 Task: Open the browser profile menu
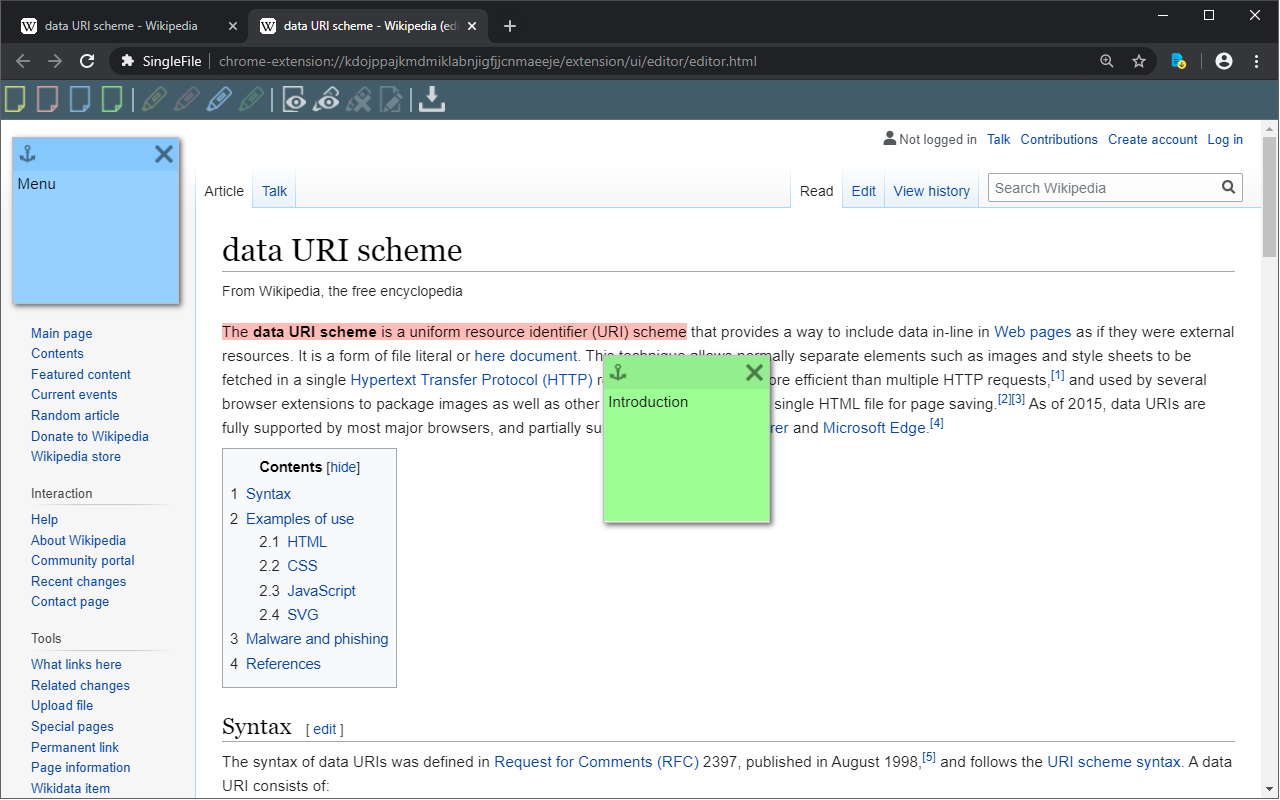(1223, 60)
